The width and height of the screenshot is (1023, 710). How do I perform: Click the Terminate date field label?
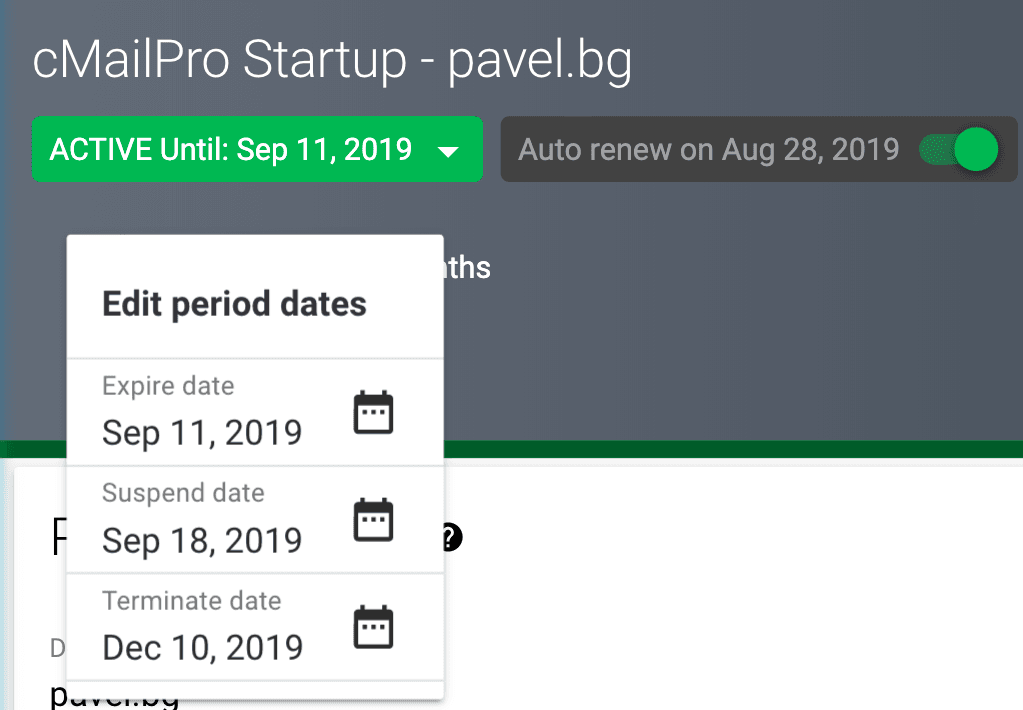pos(191,601)
